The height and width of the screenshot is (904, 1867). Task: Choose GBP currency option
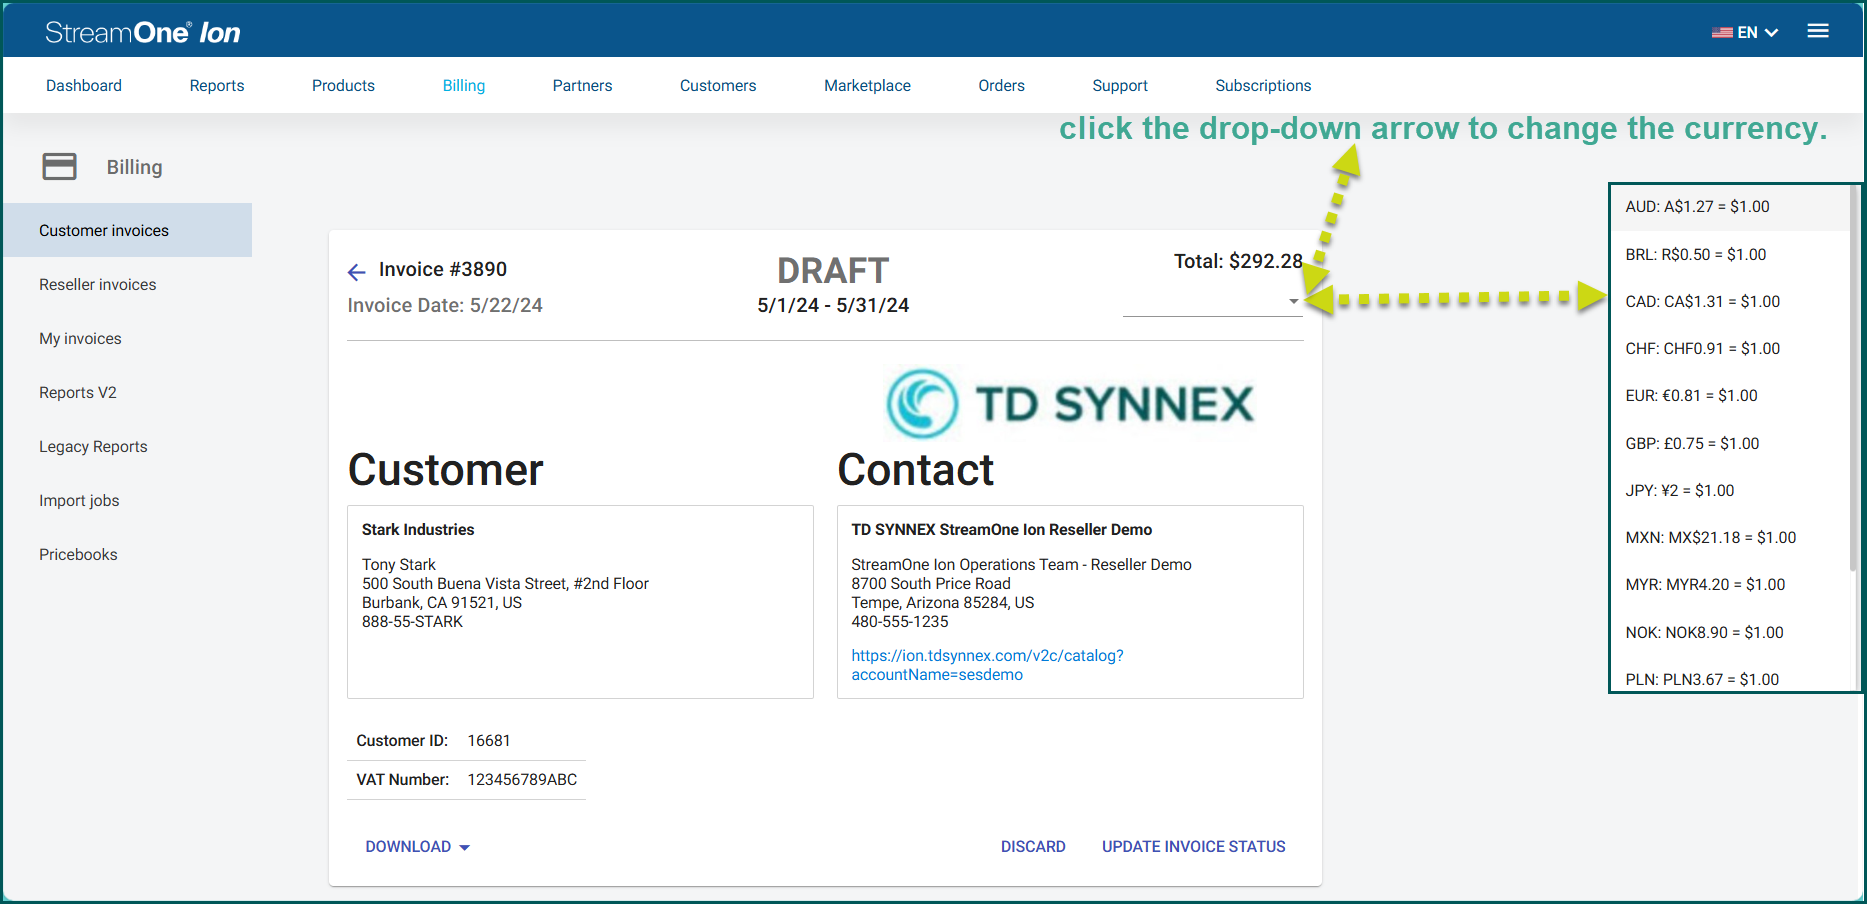(x=1730, y=443)
